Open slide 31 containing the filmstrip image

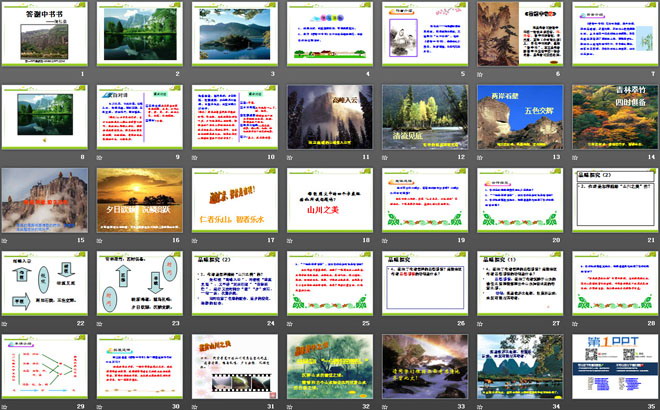233,366
